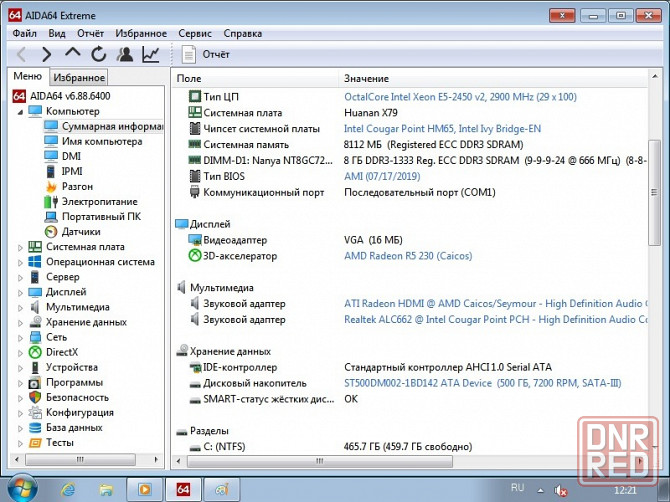This screenshot has width=670, height=502.
Task: Switch to the Меню tab
Action: (x=28, y=76)
